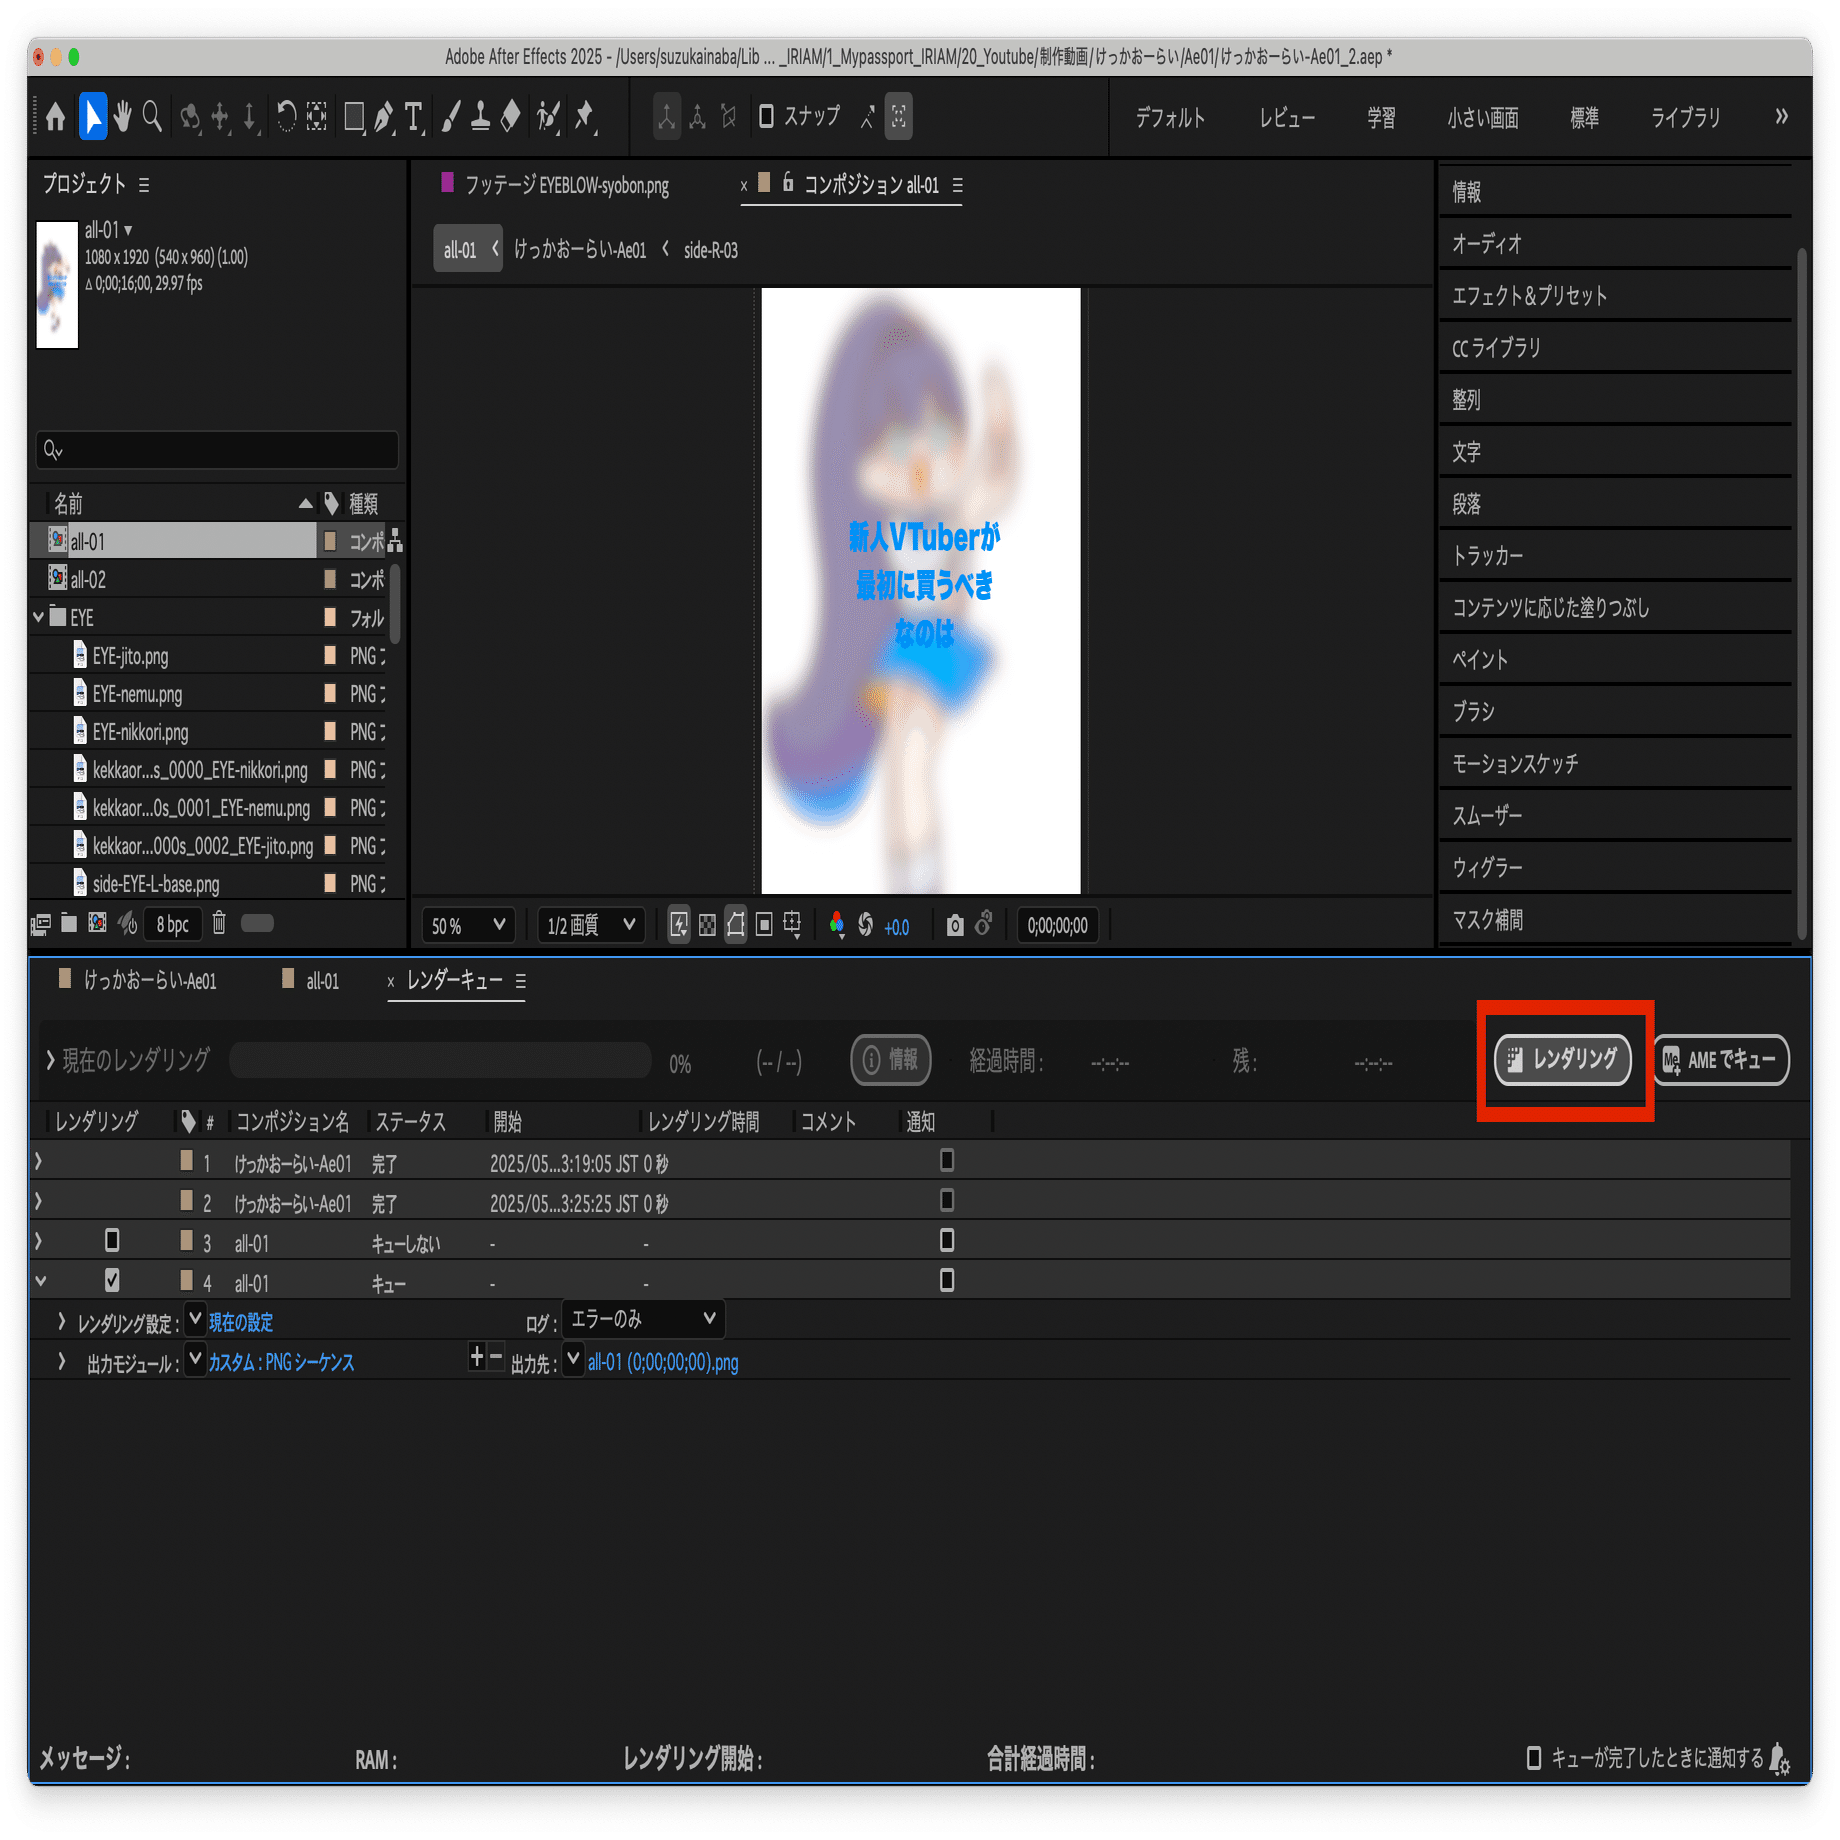
Task: Enable notify checkbox for render item 4
Action: [x=947, y=1280]
